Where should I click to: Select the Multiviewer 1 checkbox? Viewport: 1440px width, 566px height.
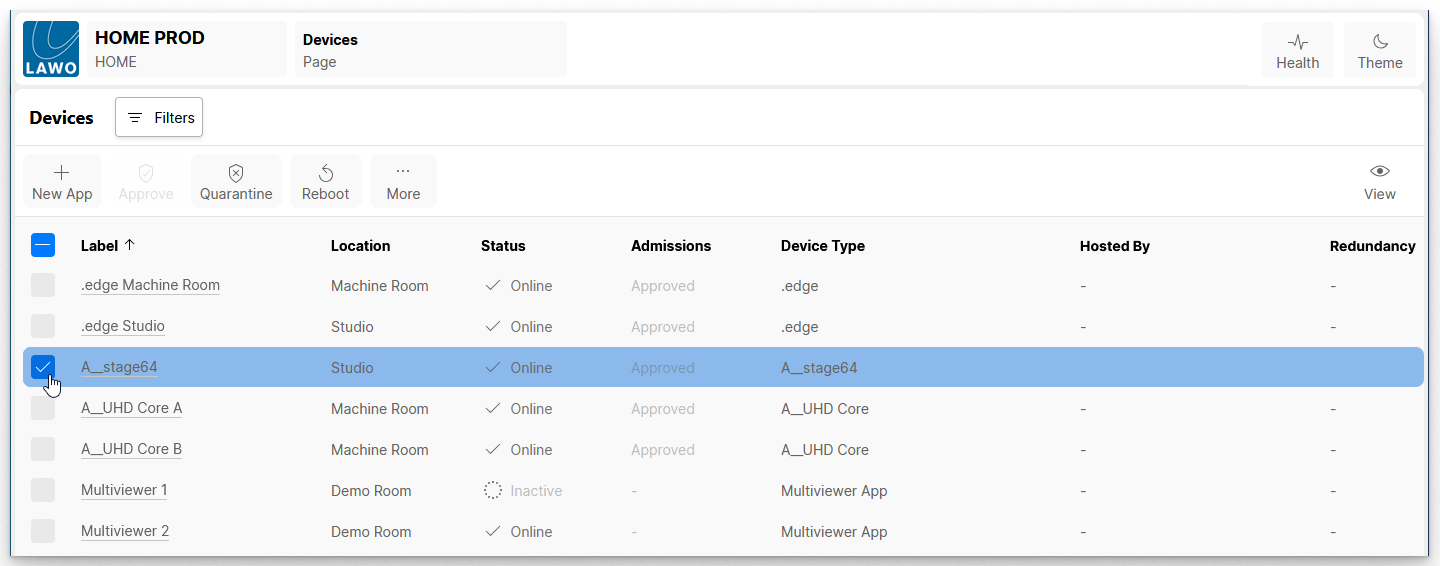click(43, 490)
